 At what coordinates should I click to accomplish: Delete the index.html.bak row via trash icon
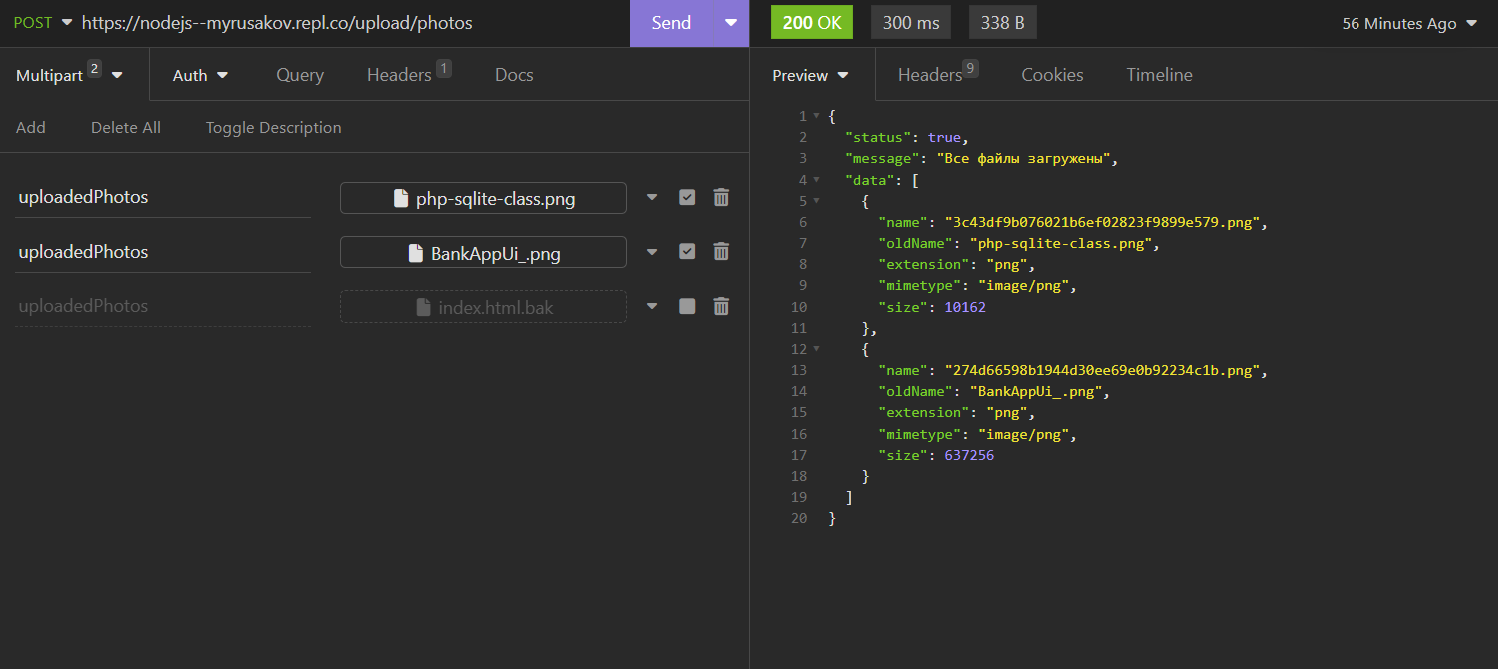[721, 306]
